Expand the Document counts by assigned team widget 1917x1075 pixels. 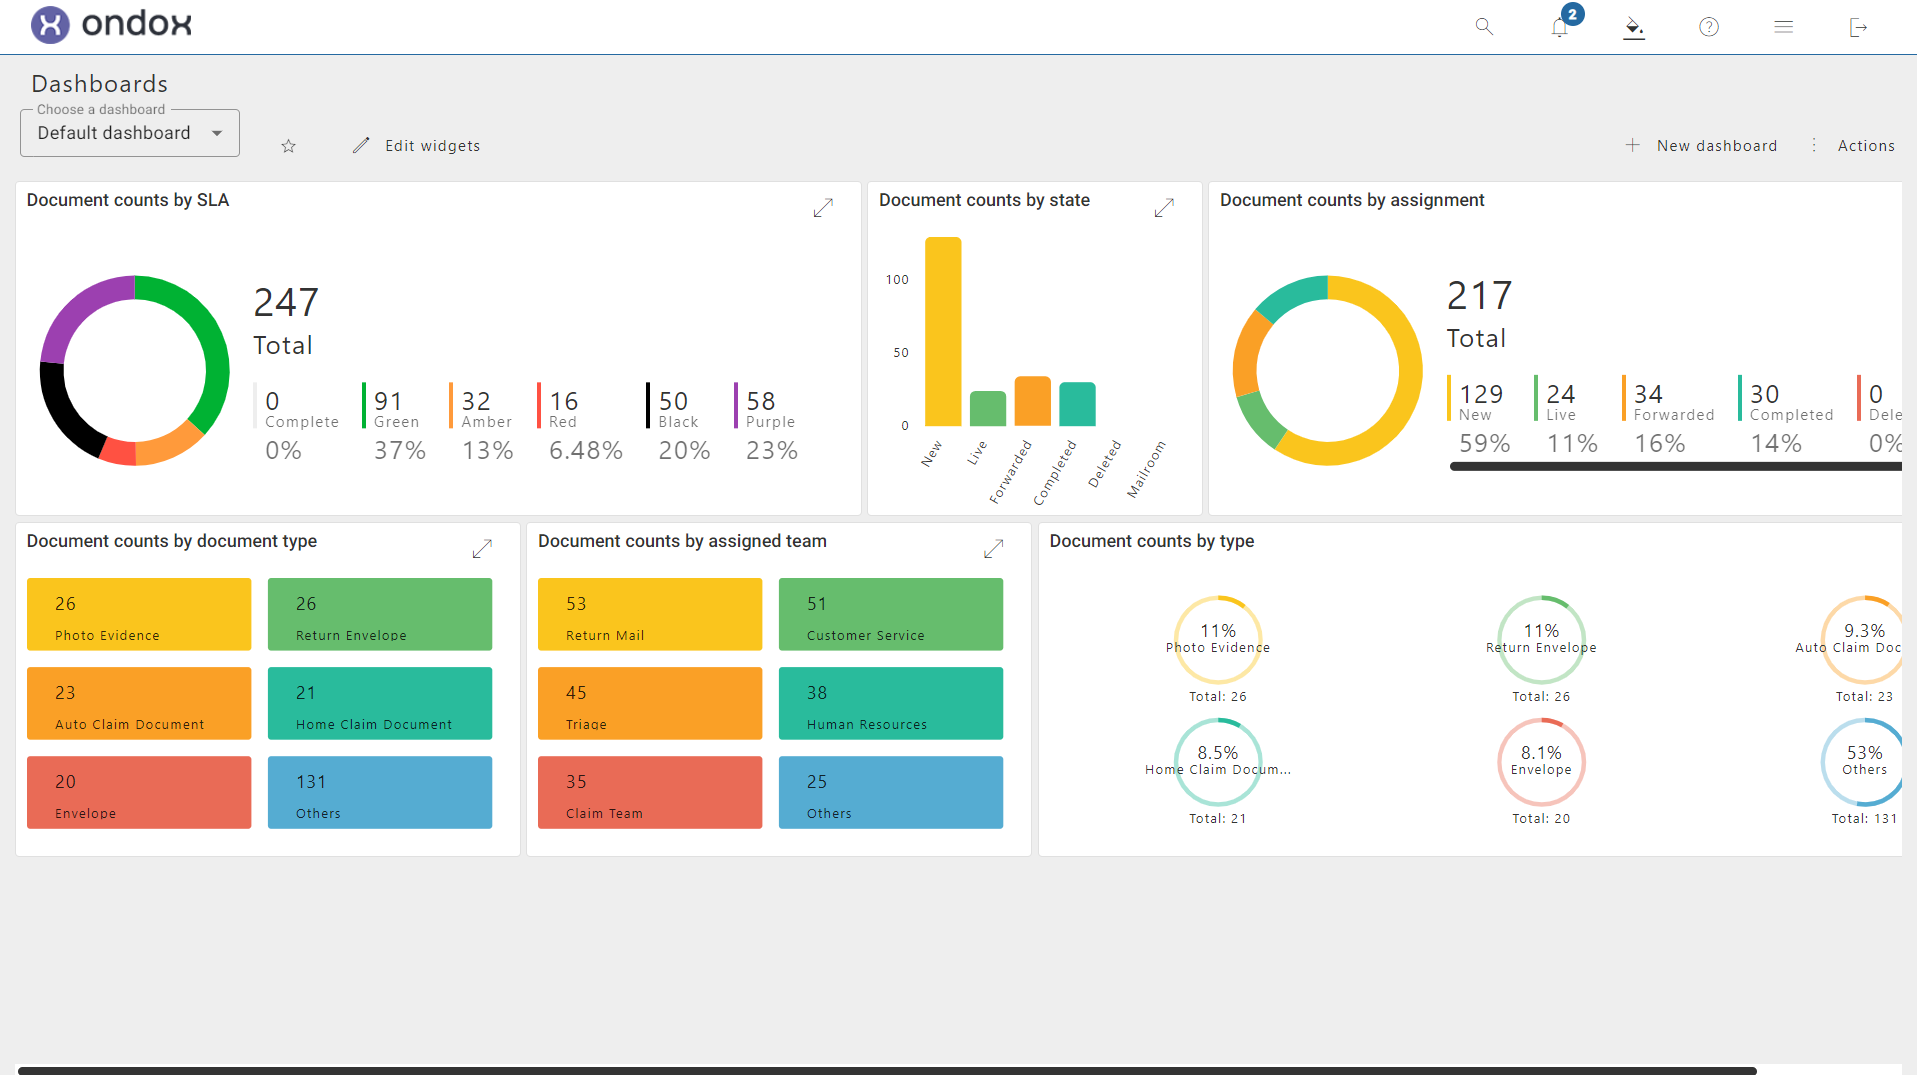[x=993, y=549]
